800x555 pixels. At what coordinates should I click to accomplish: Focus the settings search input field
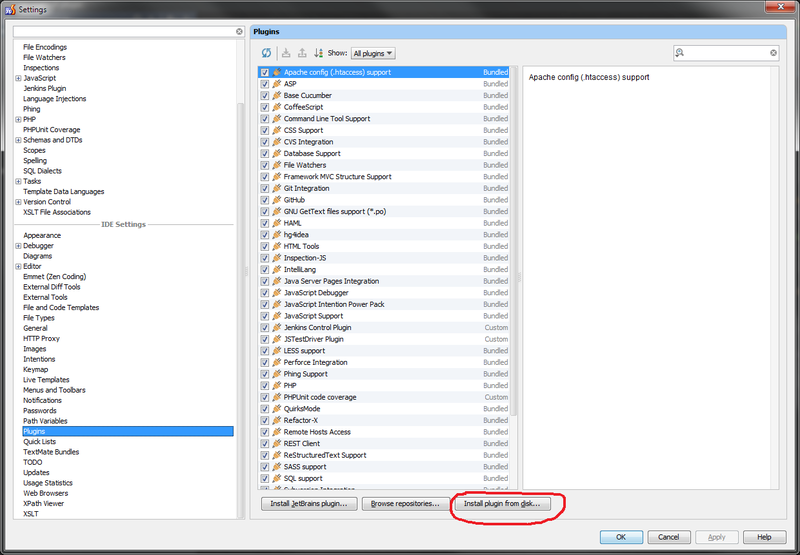coord(129,32)
